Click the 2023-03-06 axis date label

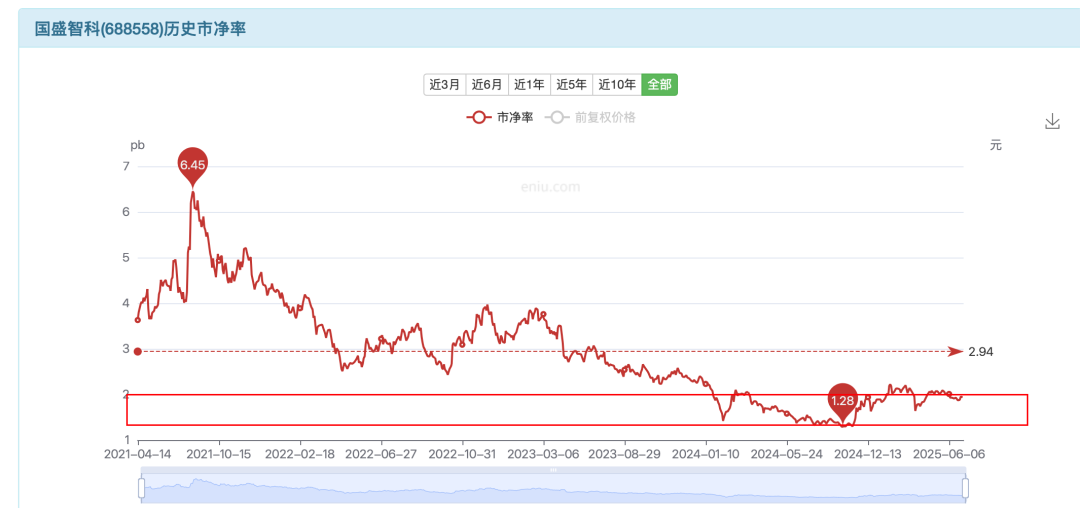point(544,454)
